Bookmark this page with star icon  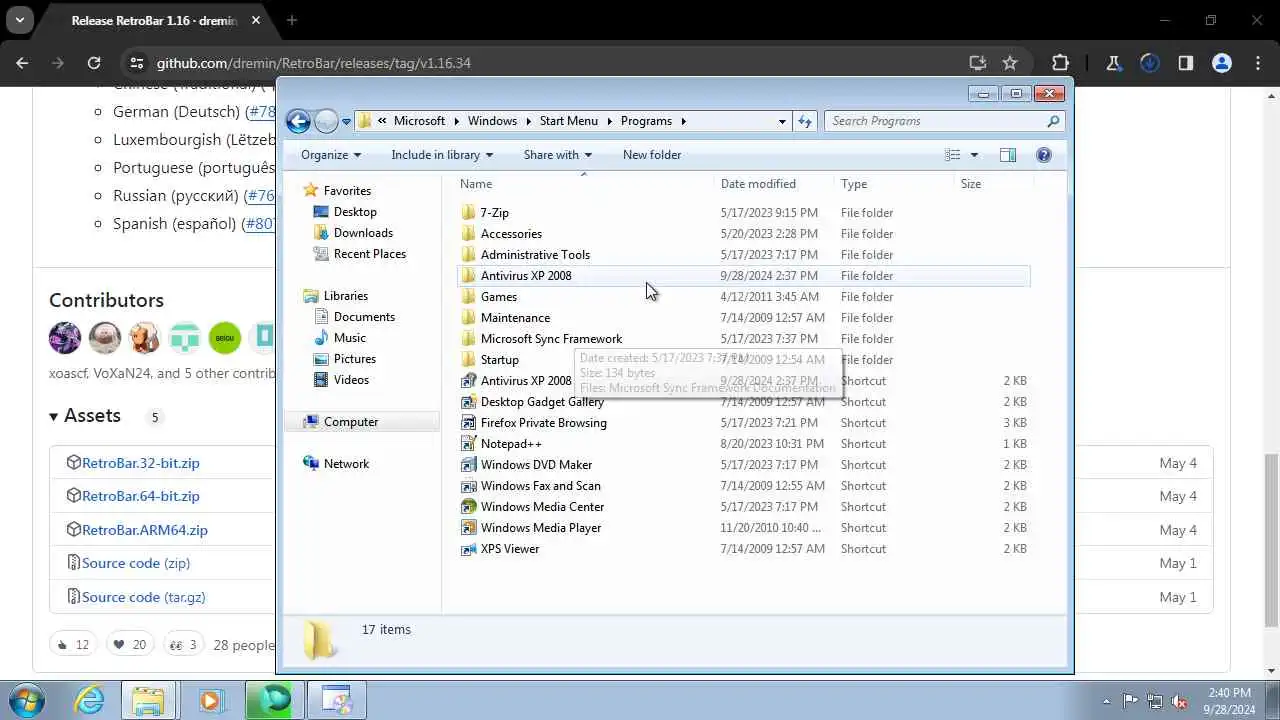(x=1010, y=63)
